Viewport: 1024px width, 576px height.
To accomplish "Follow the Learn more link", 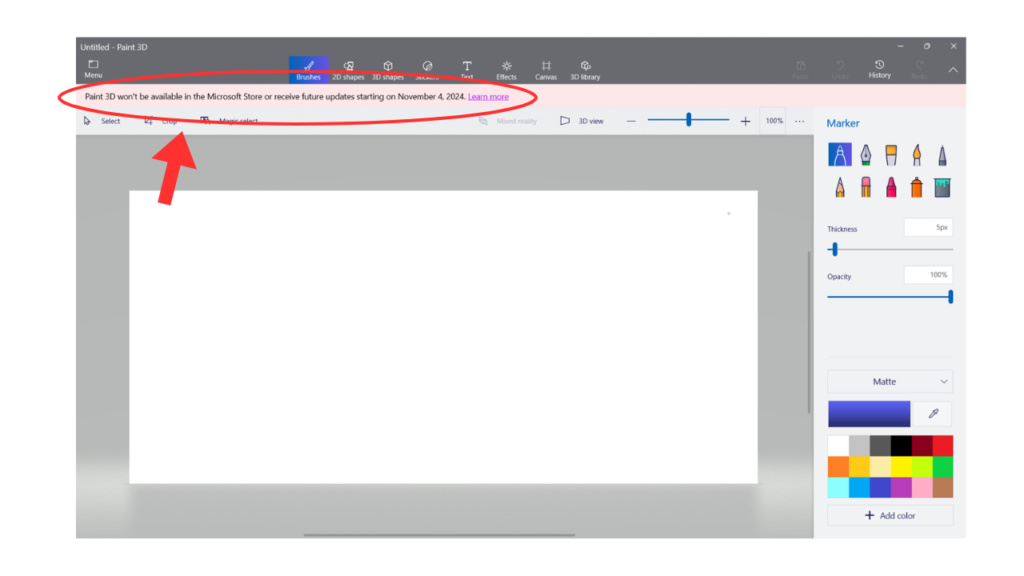I will coord(488,97).
